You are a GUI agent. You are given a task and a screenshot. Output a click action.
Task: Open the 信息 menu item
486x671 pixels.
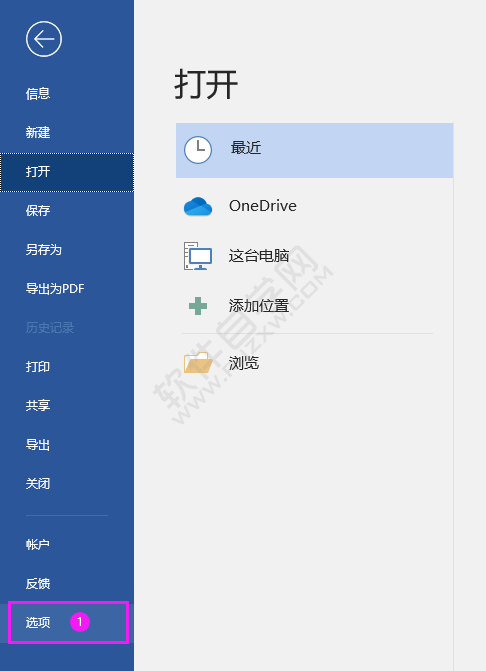point(67,94)
